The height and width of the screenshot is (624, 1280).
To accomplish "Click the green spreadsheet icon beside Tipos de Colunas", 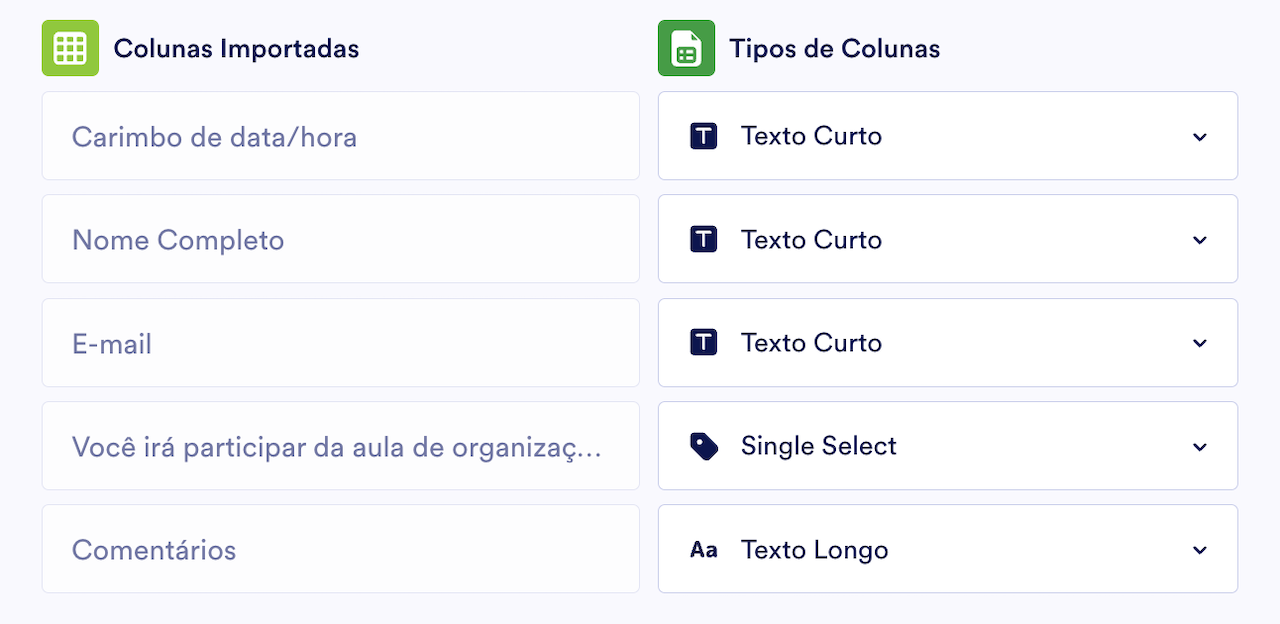I will click(x=686, y=47).
